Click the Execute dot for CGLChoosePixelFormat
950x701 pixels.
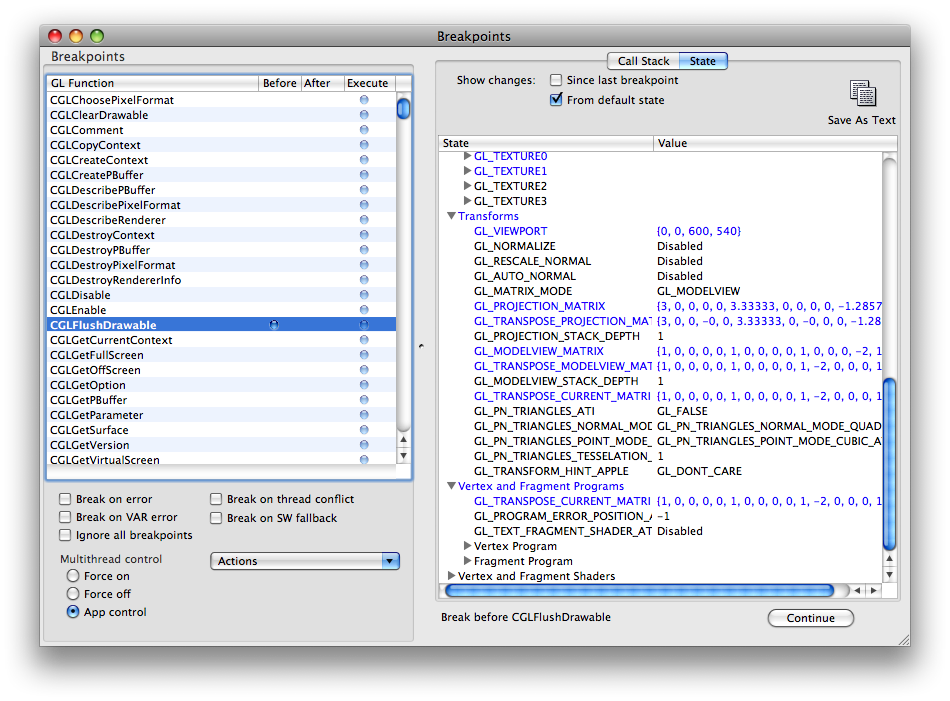pyautogui.click(x=364, y=100)
